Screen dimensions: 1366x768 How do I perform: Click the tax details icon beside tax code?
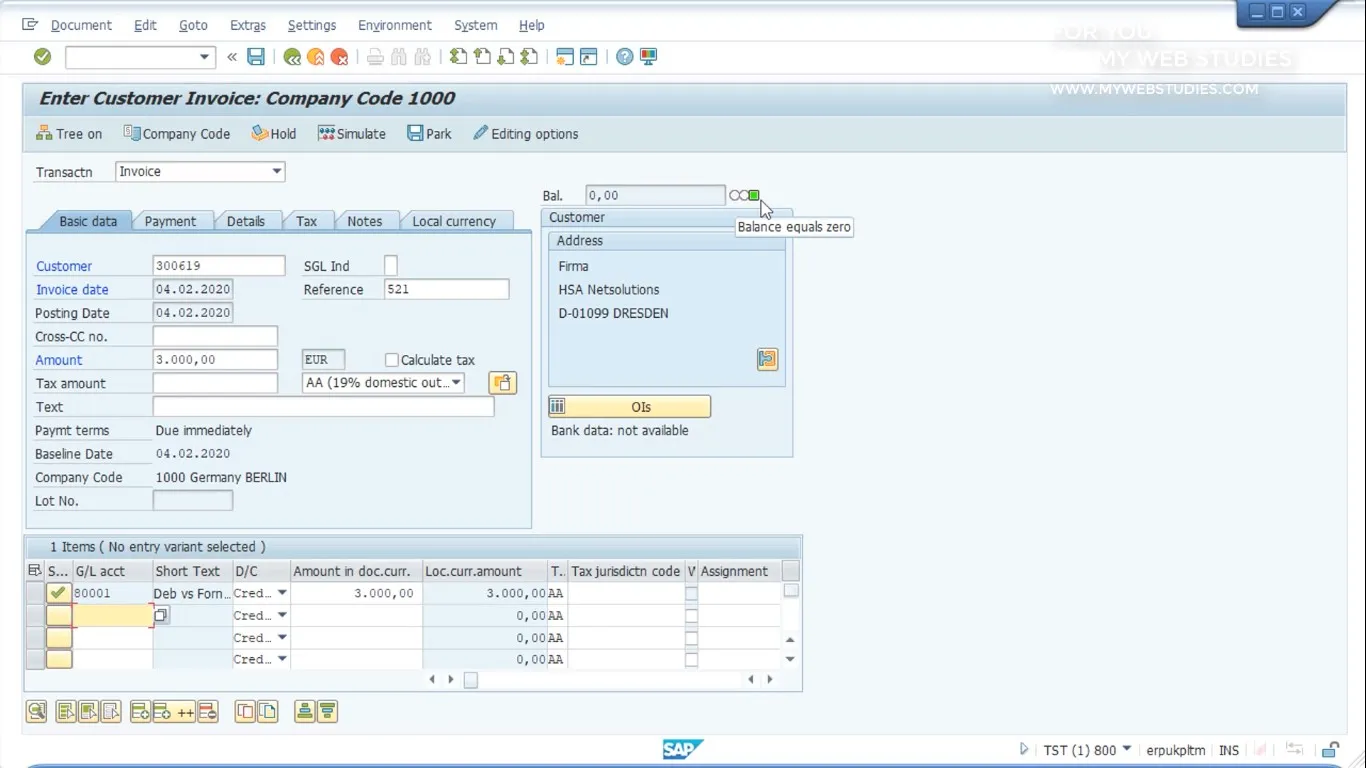[x=502, y=383]
